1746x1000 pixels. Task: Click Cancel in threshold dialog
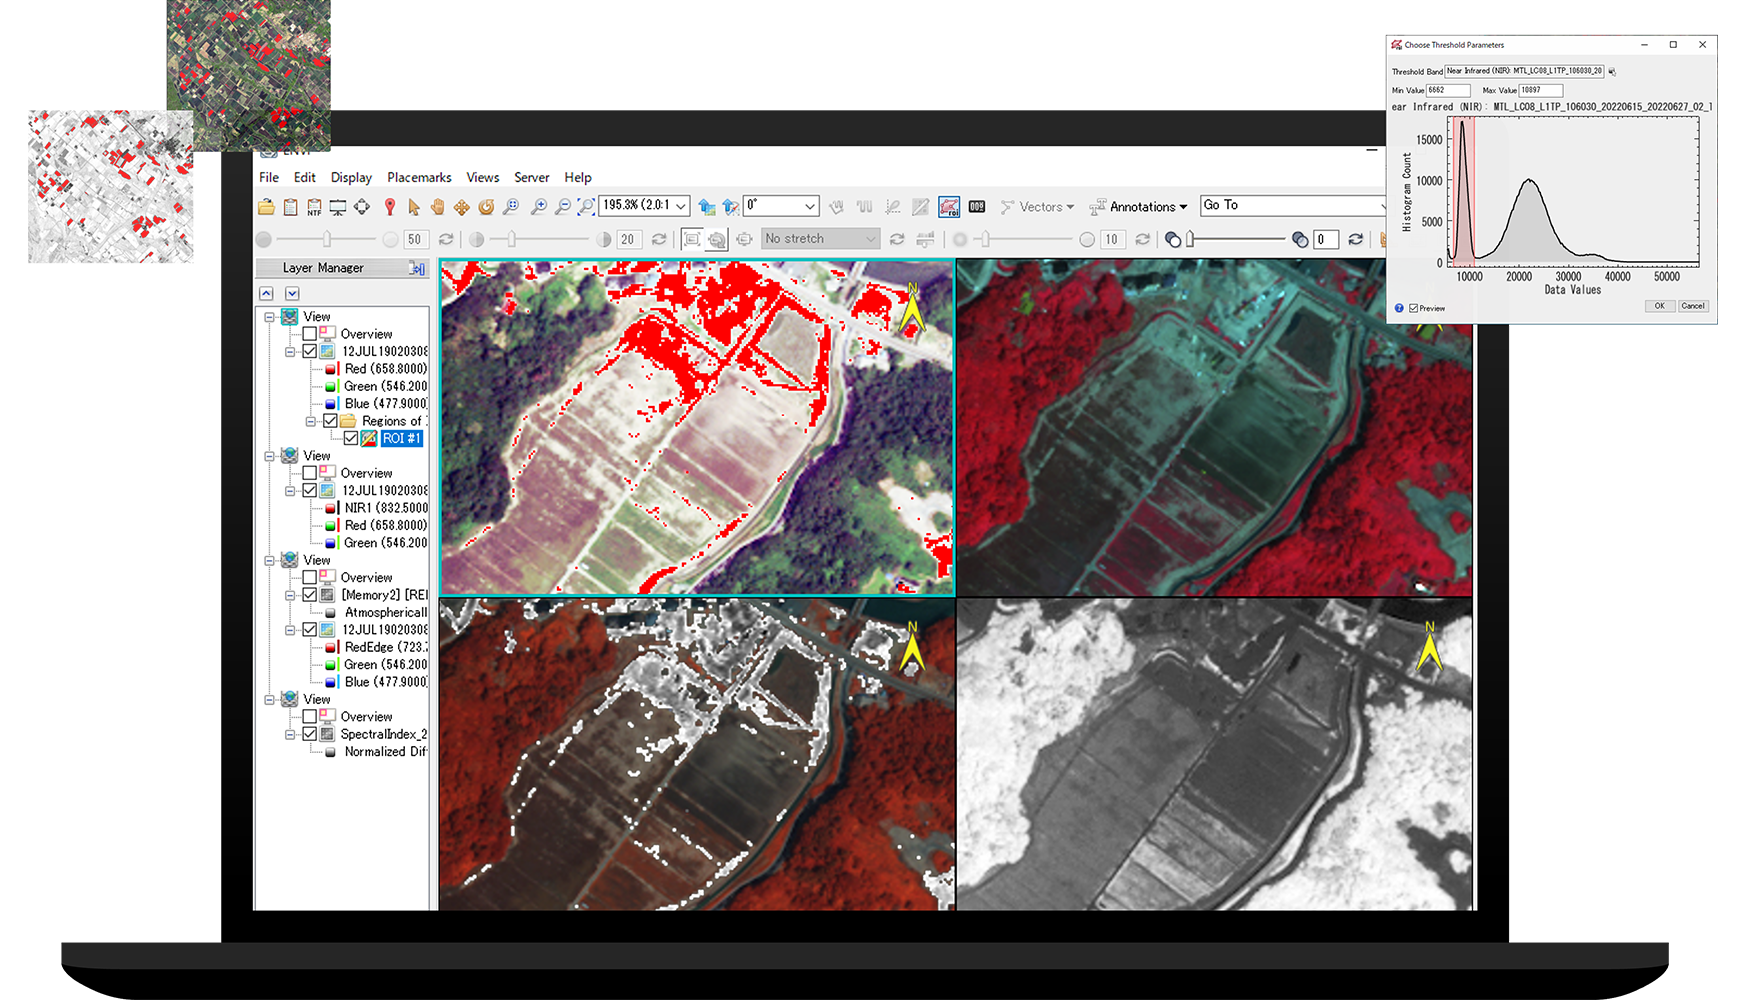point(1692,306)
